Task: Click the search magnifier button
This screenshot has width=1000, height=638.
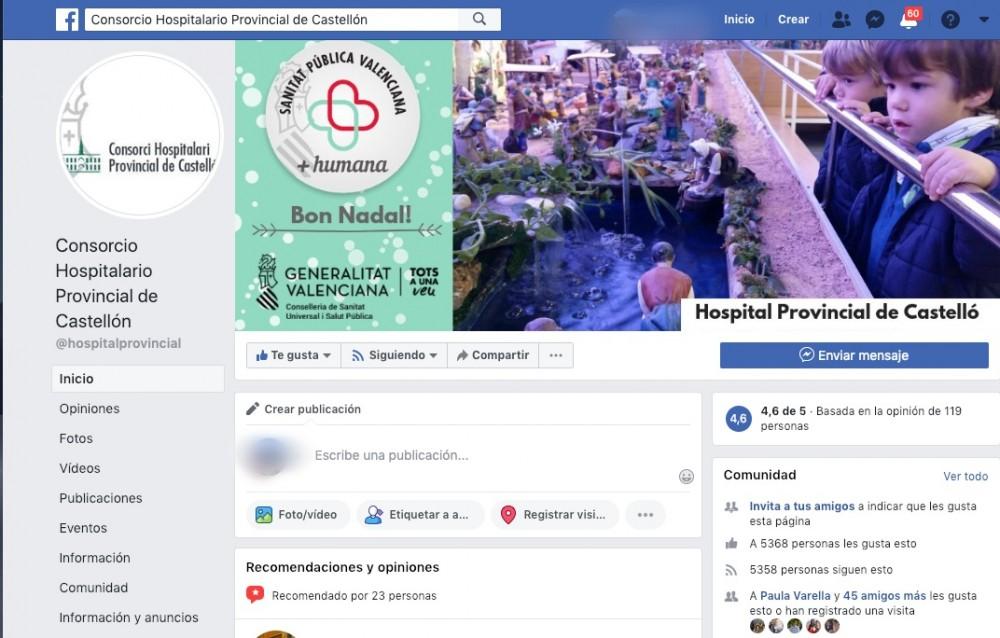Action: coord(480,19)
